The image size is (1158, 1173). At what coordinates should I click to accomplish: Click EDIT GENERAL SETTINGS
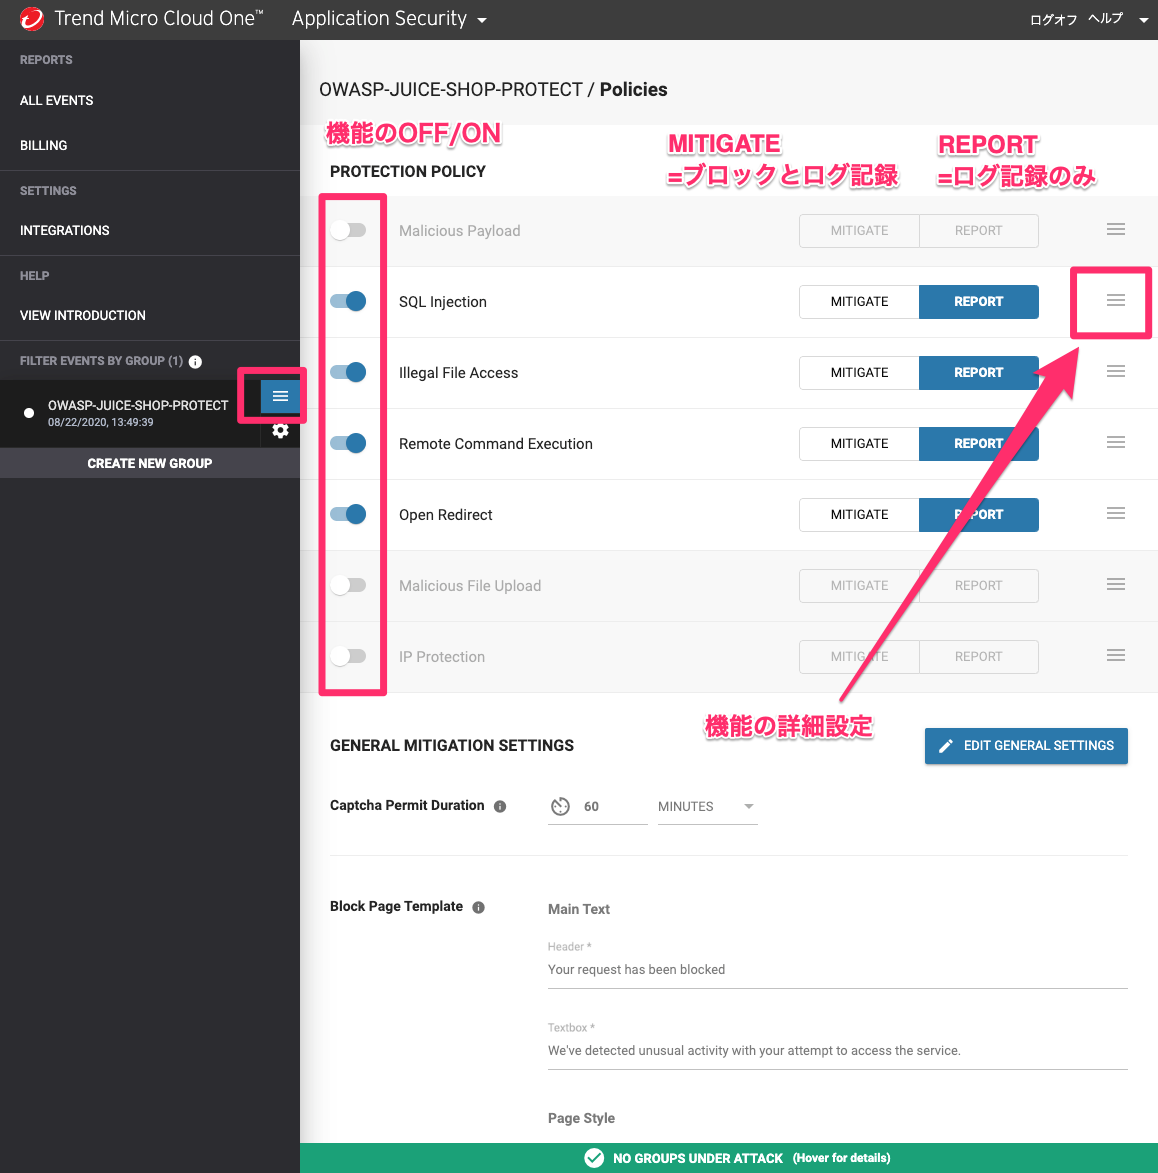pos(1026,745)
